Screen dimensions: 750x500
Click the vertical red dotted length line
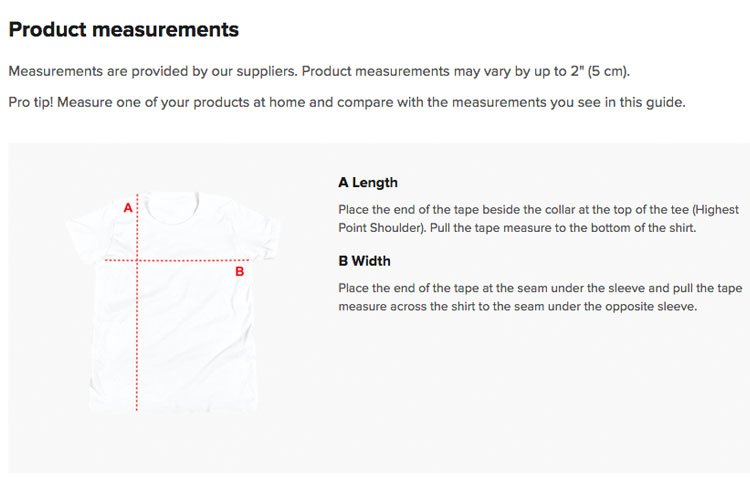coord(137,302)
